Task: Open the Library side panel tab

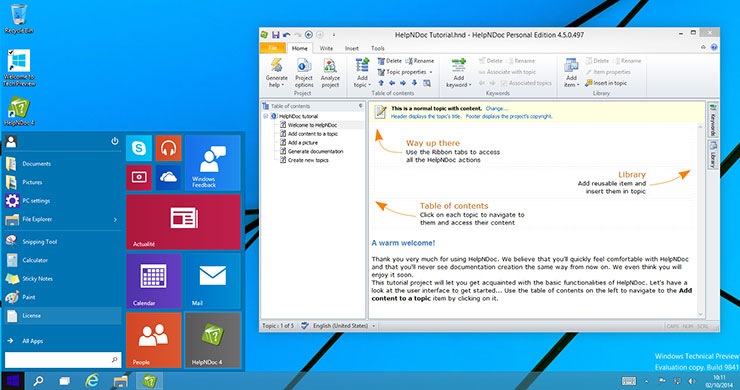Action: pos(713,154)
